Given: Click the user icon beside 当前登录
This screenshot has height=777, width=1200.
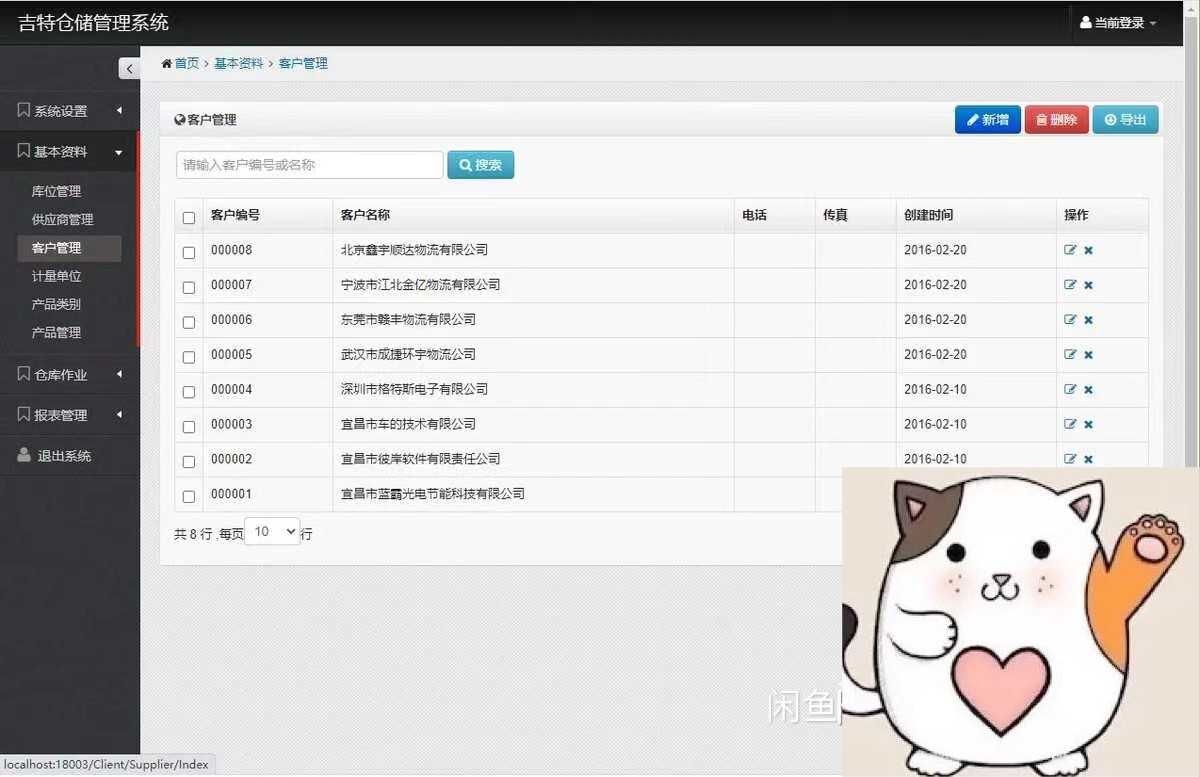Looking at the screenshot, I should click(x=1086, y=22).
